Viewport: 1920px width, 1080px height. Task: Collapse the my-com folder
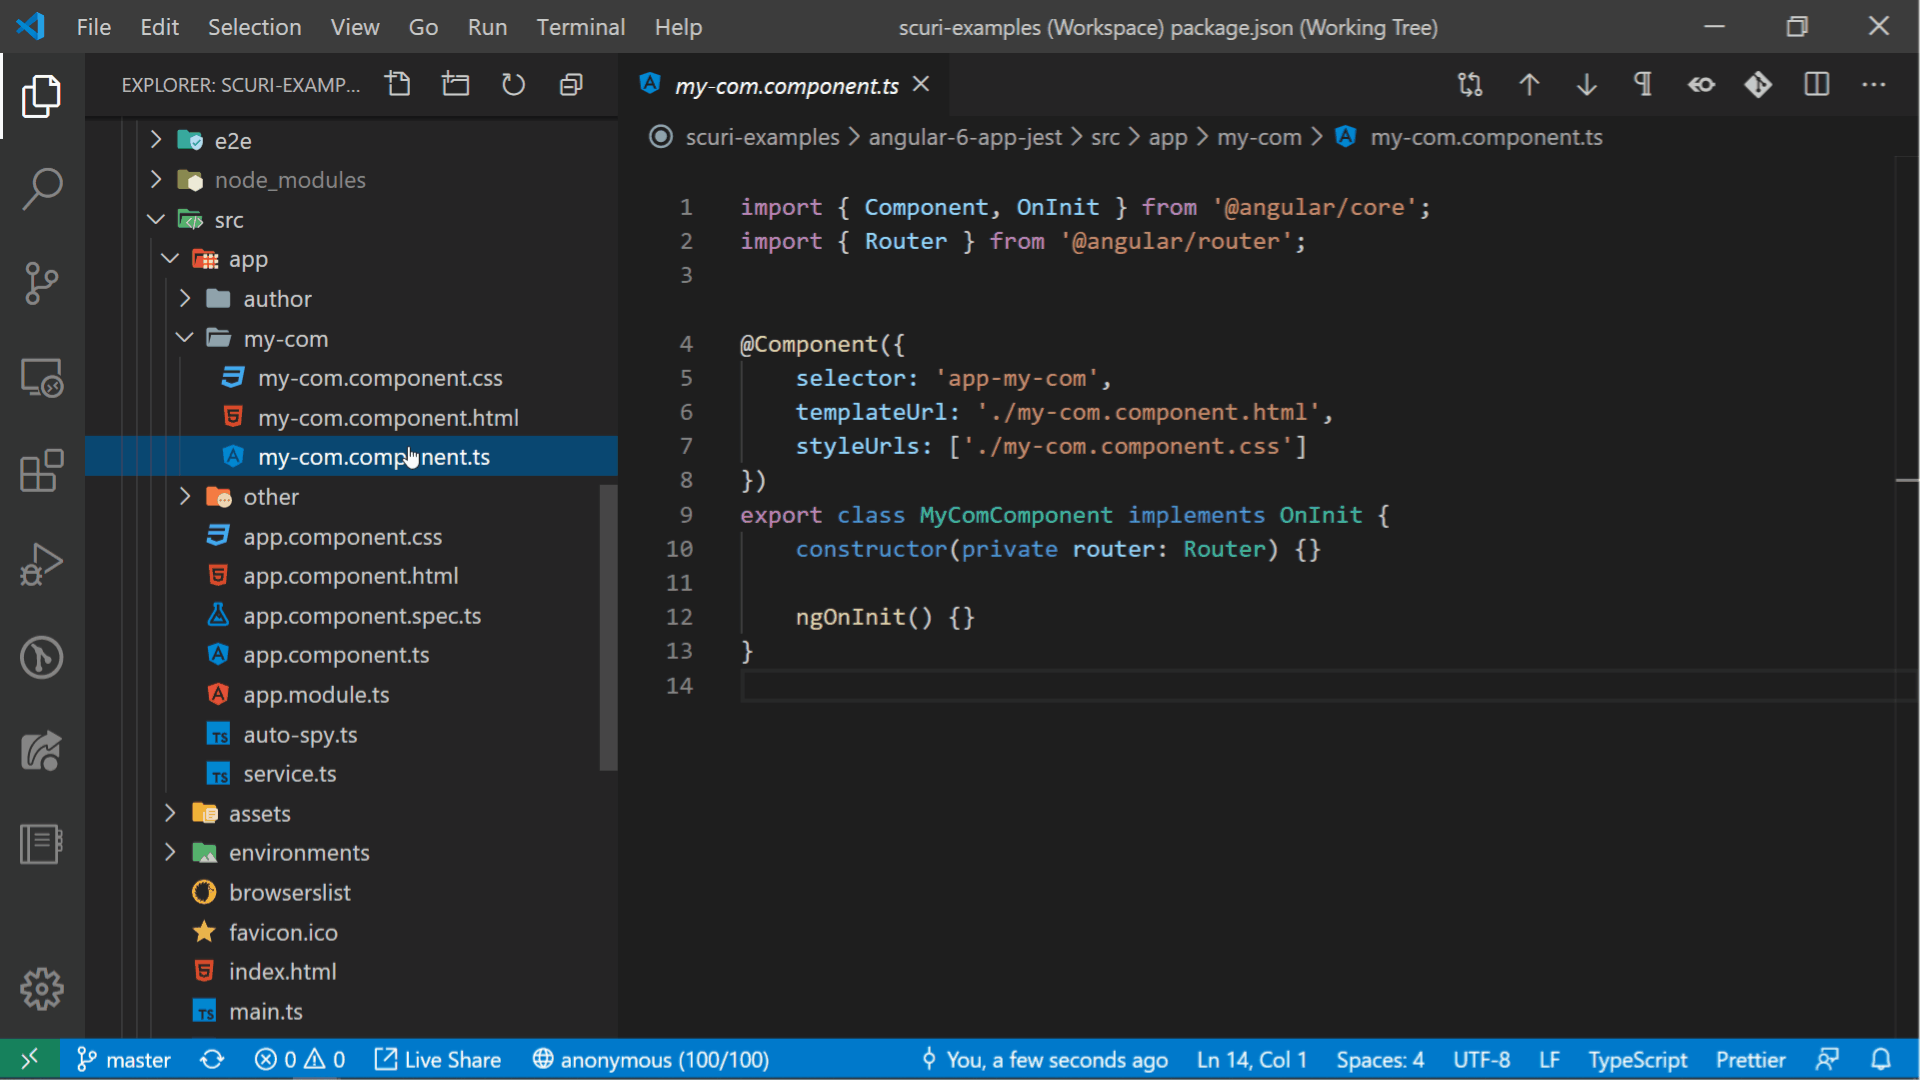[285, 339]
